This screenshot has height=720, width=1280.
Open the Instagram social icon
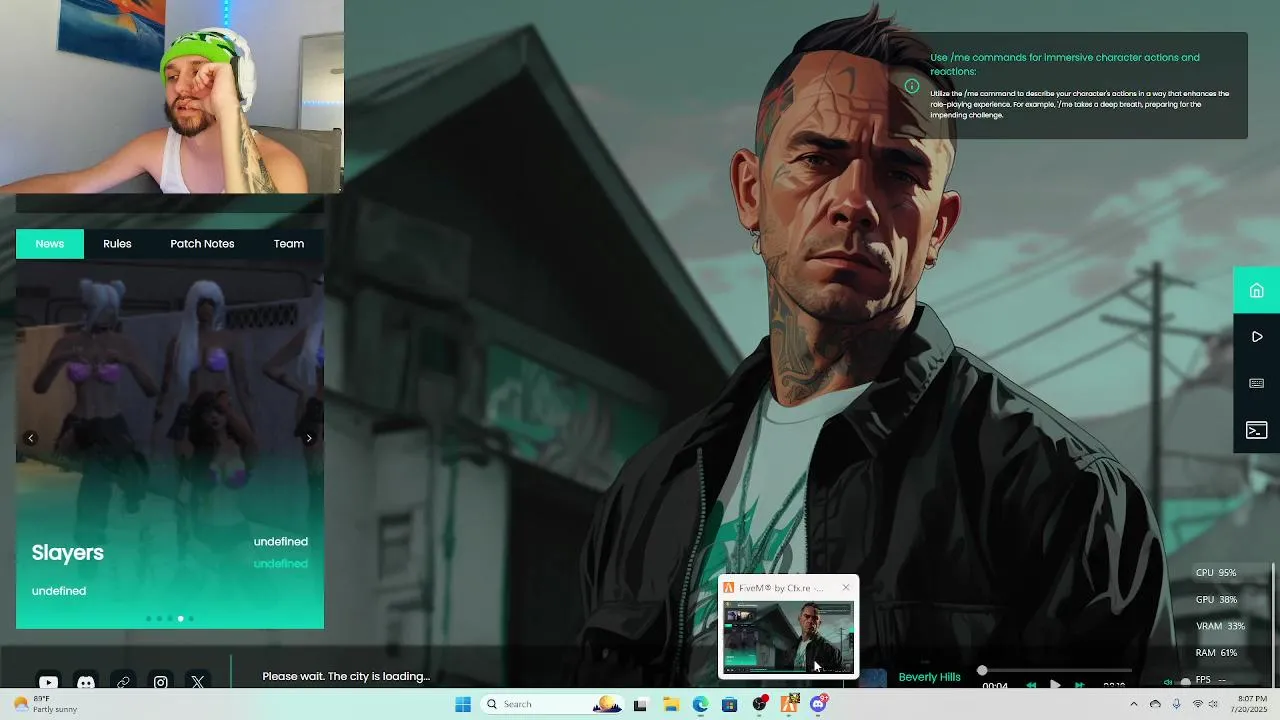click(160, 682)
